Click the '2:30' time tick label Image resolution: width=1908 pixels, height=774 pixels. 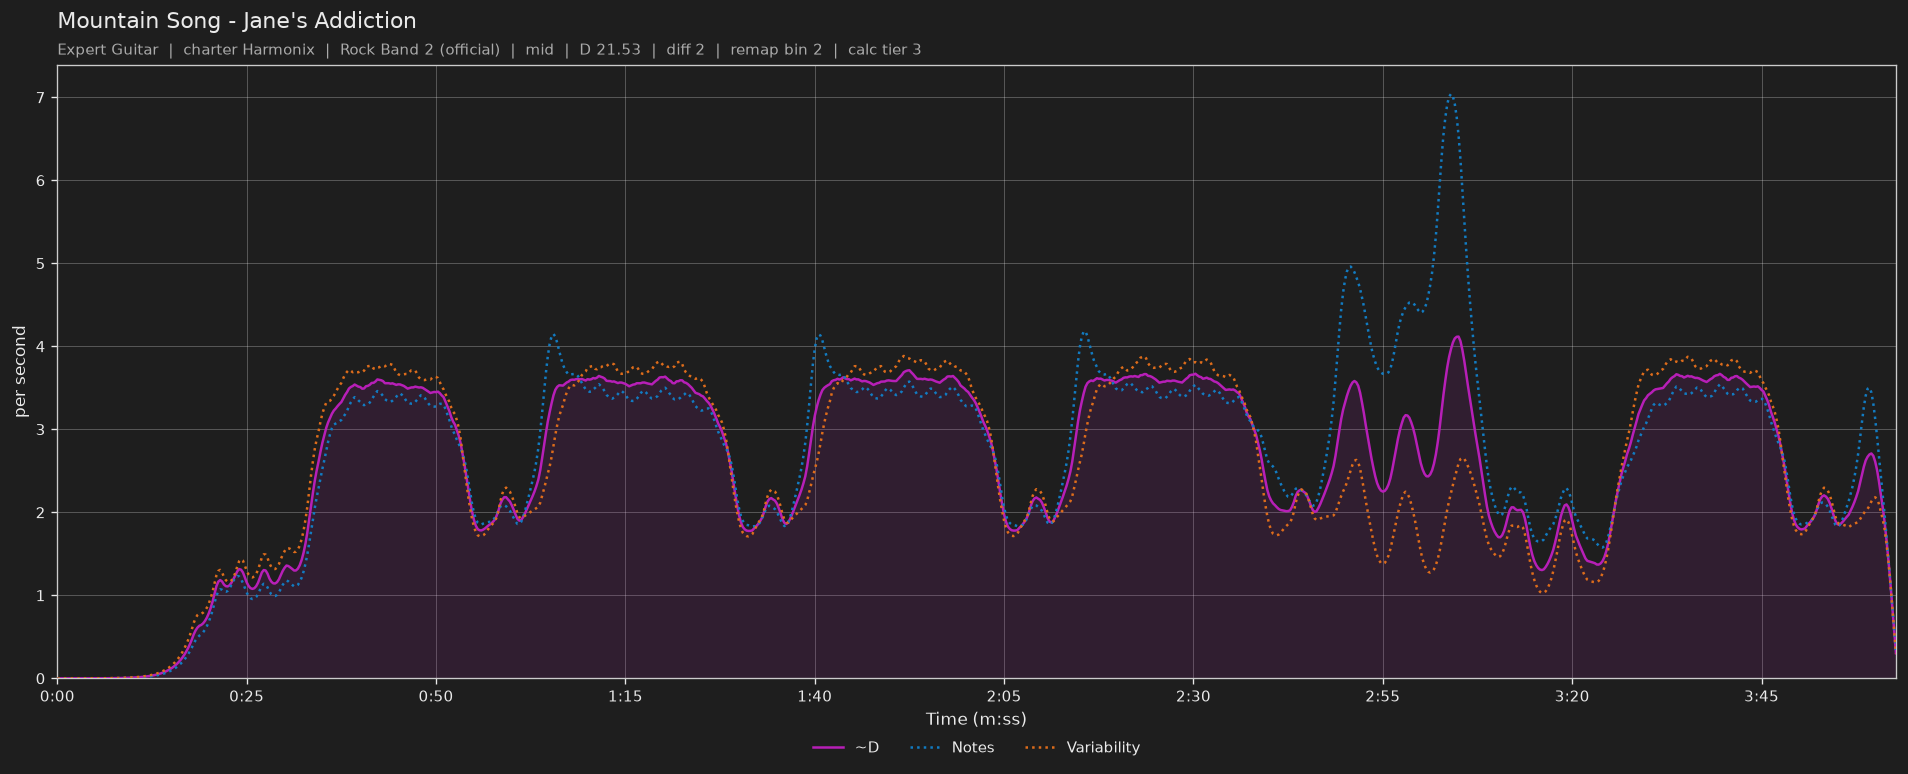(x=1193, y=696)
